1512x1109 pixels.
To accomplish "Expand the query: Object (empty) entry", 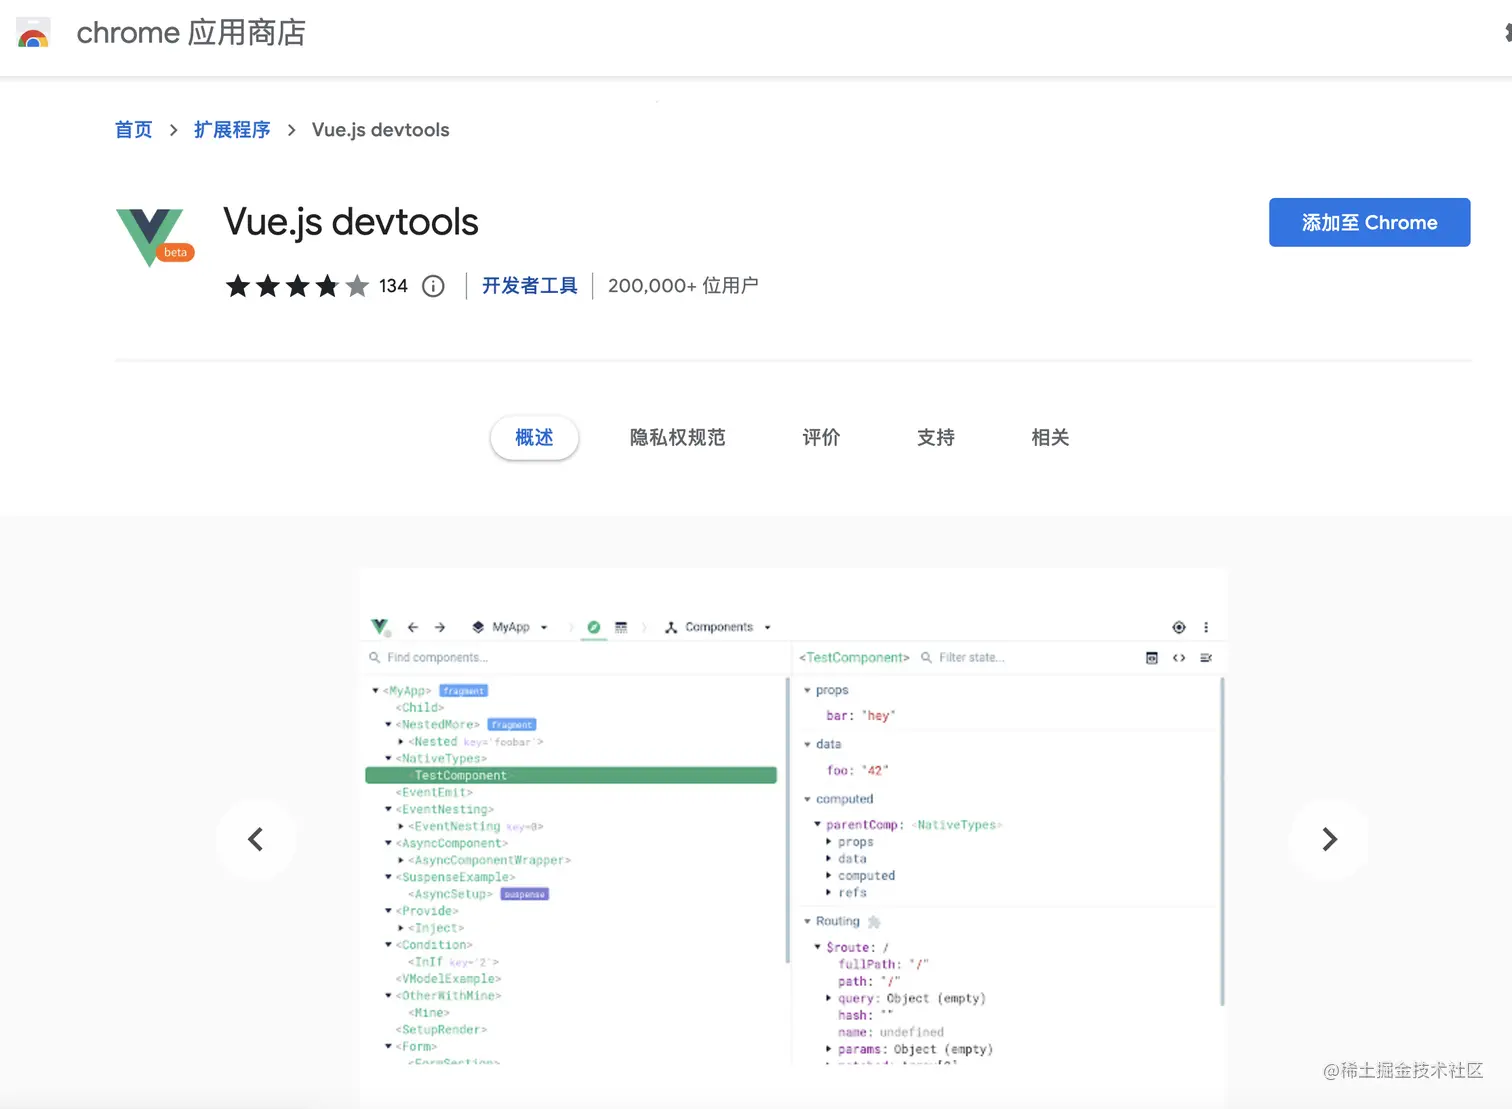I will point(828,998).
